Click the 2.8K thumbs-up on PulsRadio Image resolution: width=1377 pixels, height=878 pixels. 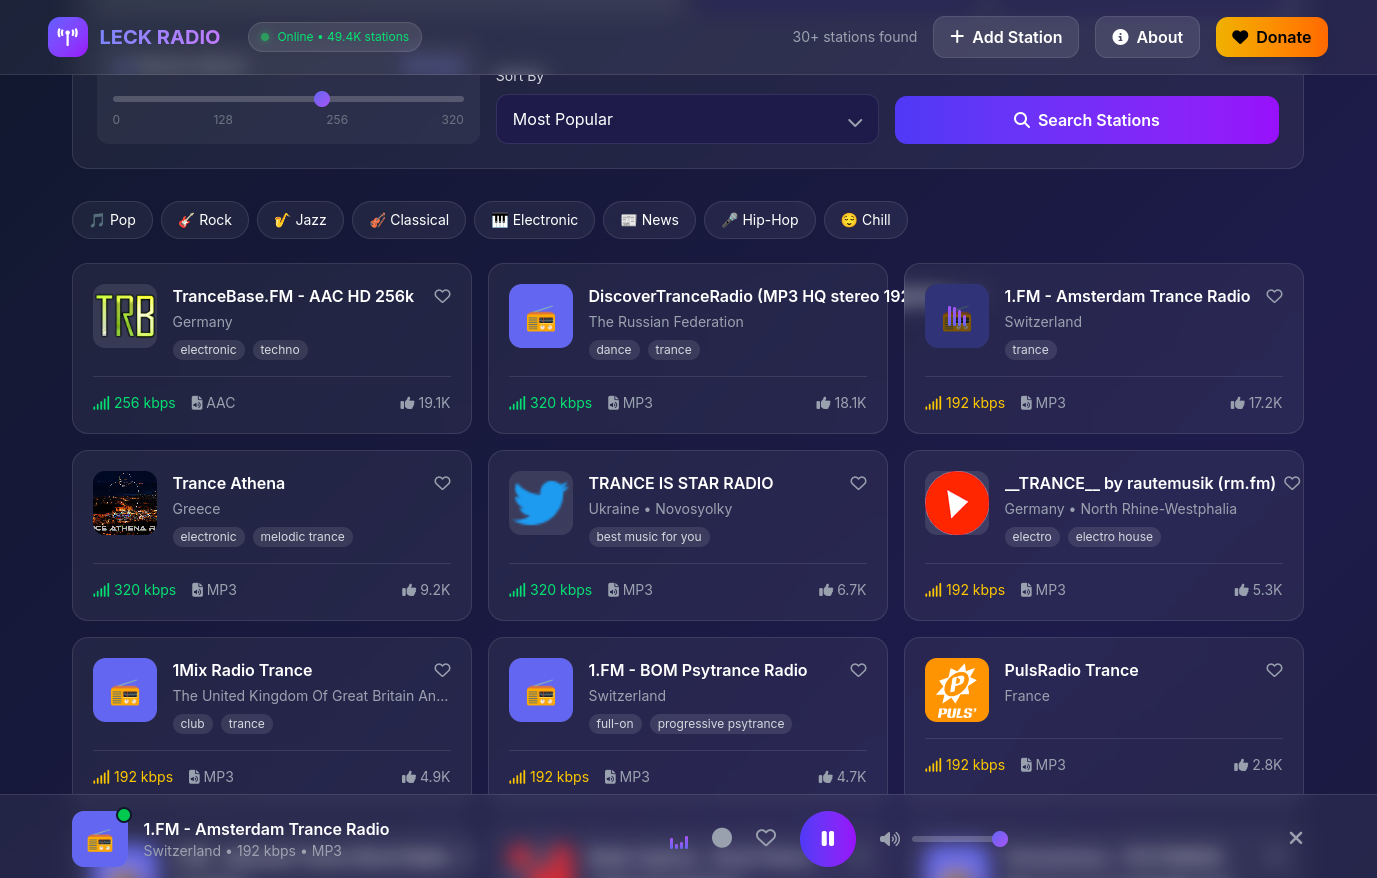pyautogui.click(x=1258, y=765)
